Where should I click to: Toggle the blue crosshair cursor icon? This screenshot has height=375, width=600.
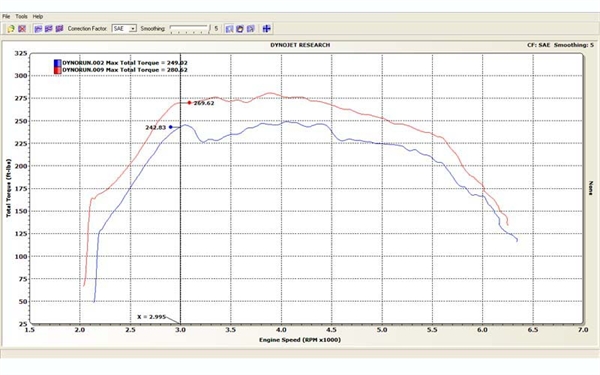tap(267, 29)
